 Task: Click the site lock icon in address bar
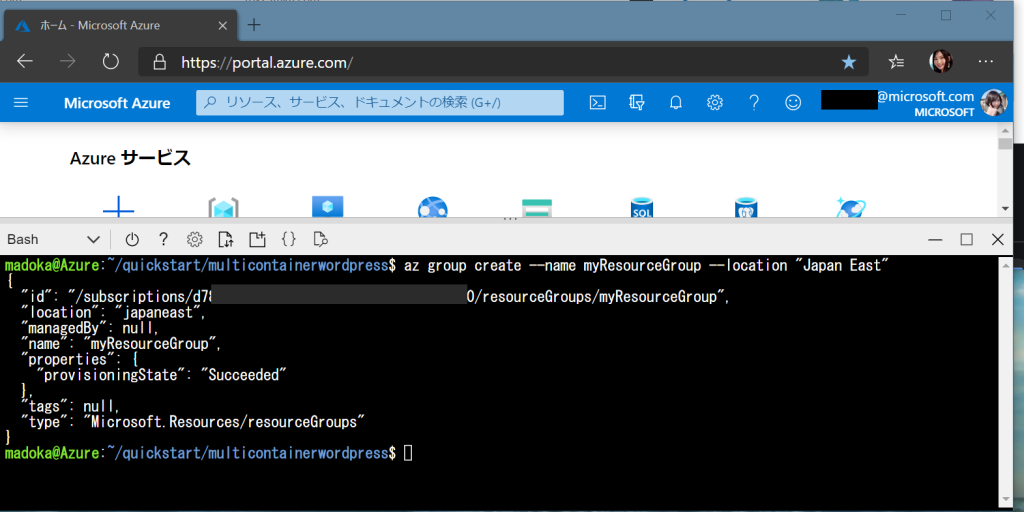pos(159,62)
